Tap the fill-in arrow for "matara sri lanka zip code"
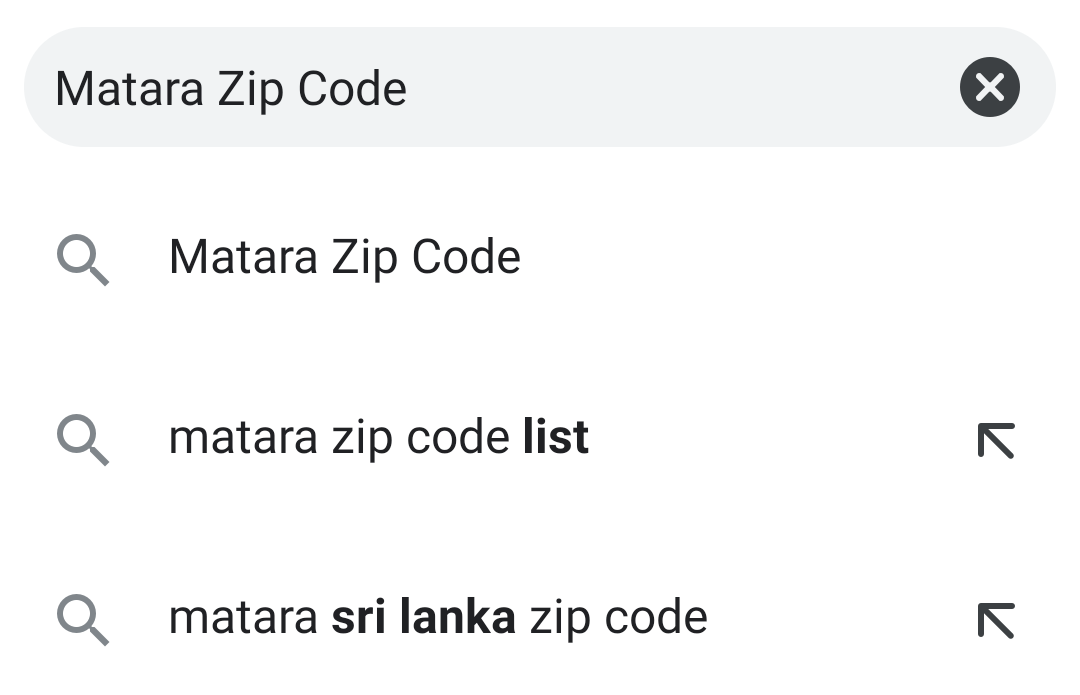Viewport: 1080px width, 695px height. pos(995,619)
